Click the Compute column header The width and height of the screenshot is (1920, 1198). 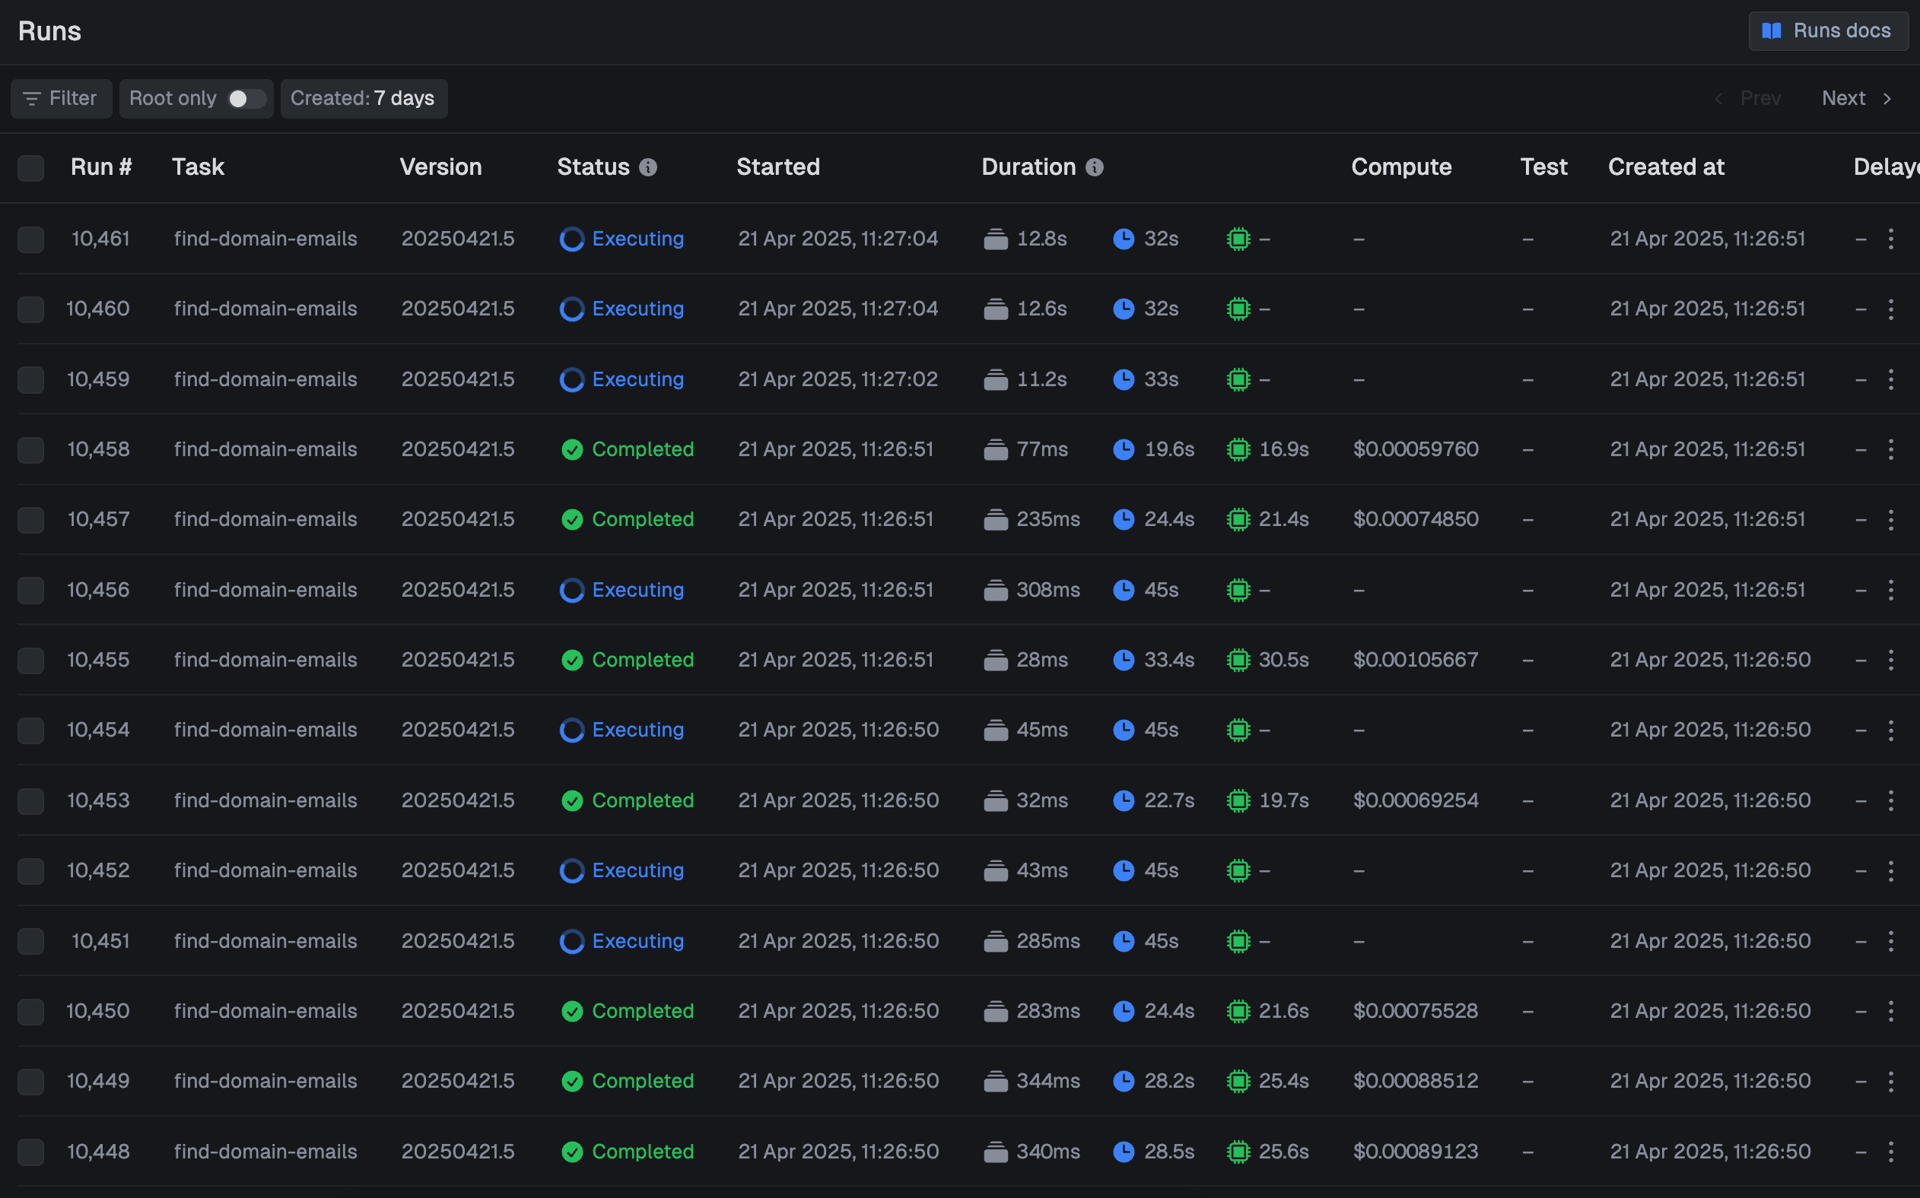tap(1401, 167)
